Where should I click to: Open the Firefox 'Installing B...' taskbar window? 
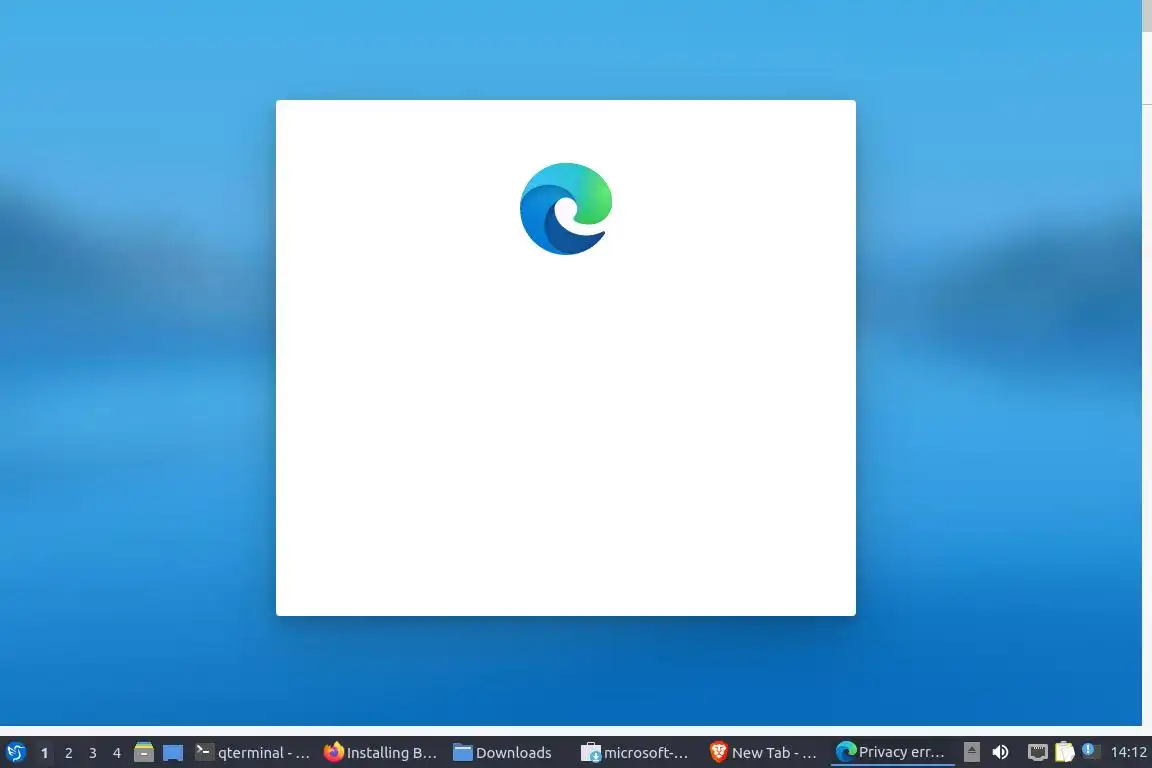pyautogui.click(x=381, y=753)
